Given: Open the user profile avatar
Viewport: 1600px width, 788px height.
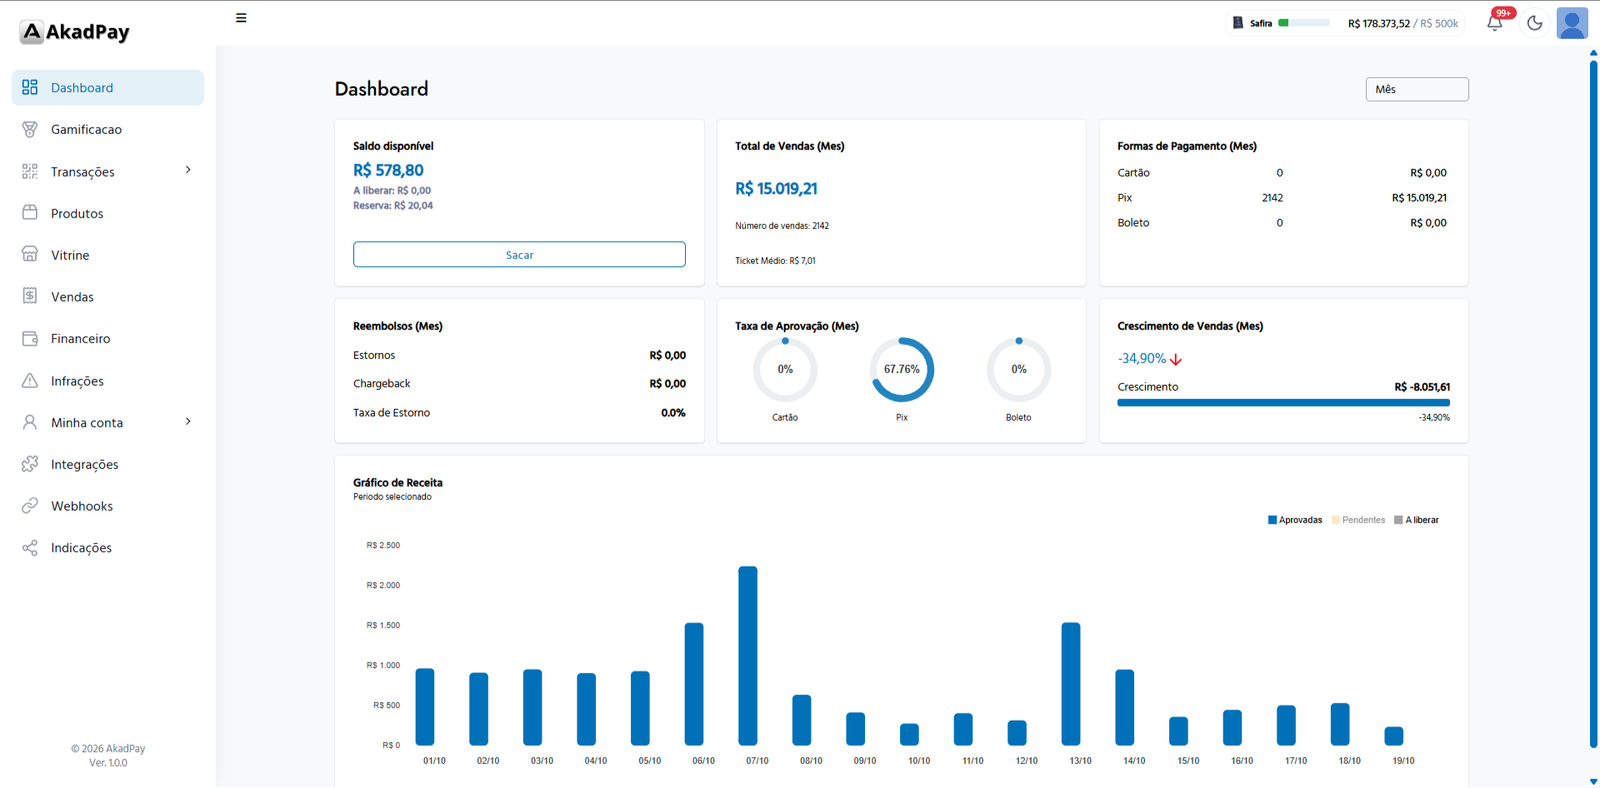Looking at the screenshot, I should click(1572, 23).
